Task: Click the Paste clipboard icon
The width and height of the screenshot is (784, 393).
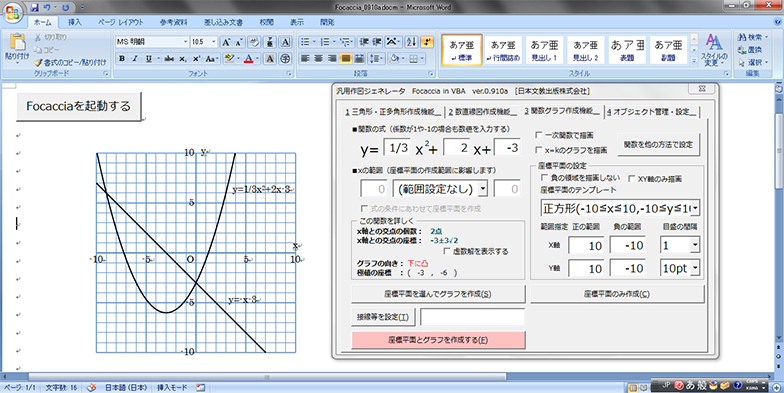Action: (17, 43)
